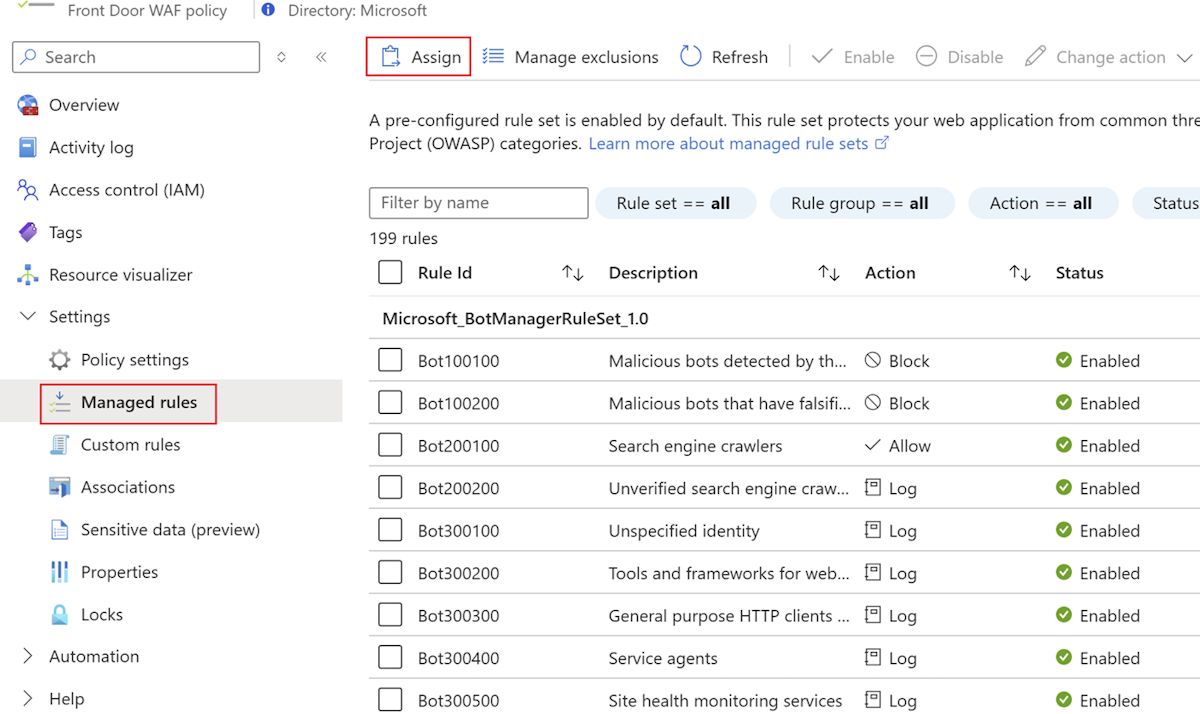Check the Bot100100 rule checkbox
This screenshot has height=714, width=1200.
[x=389, y=360]
